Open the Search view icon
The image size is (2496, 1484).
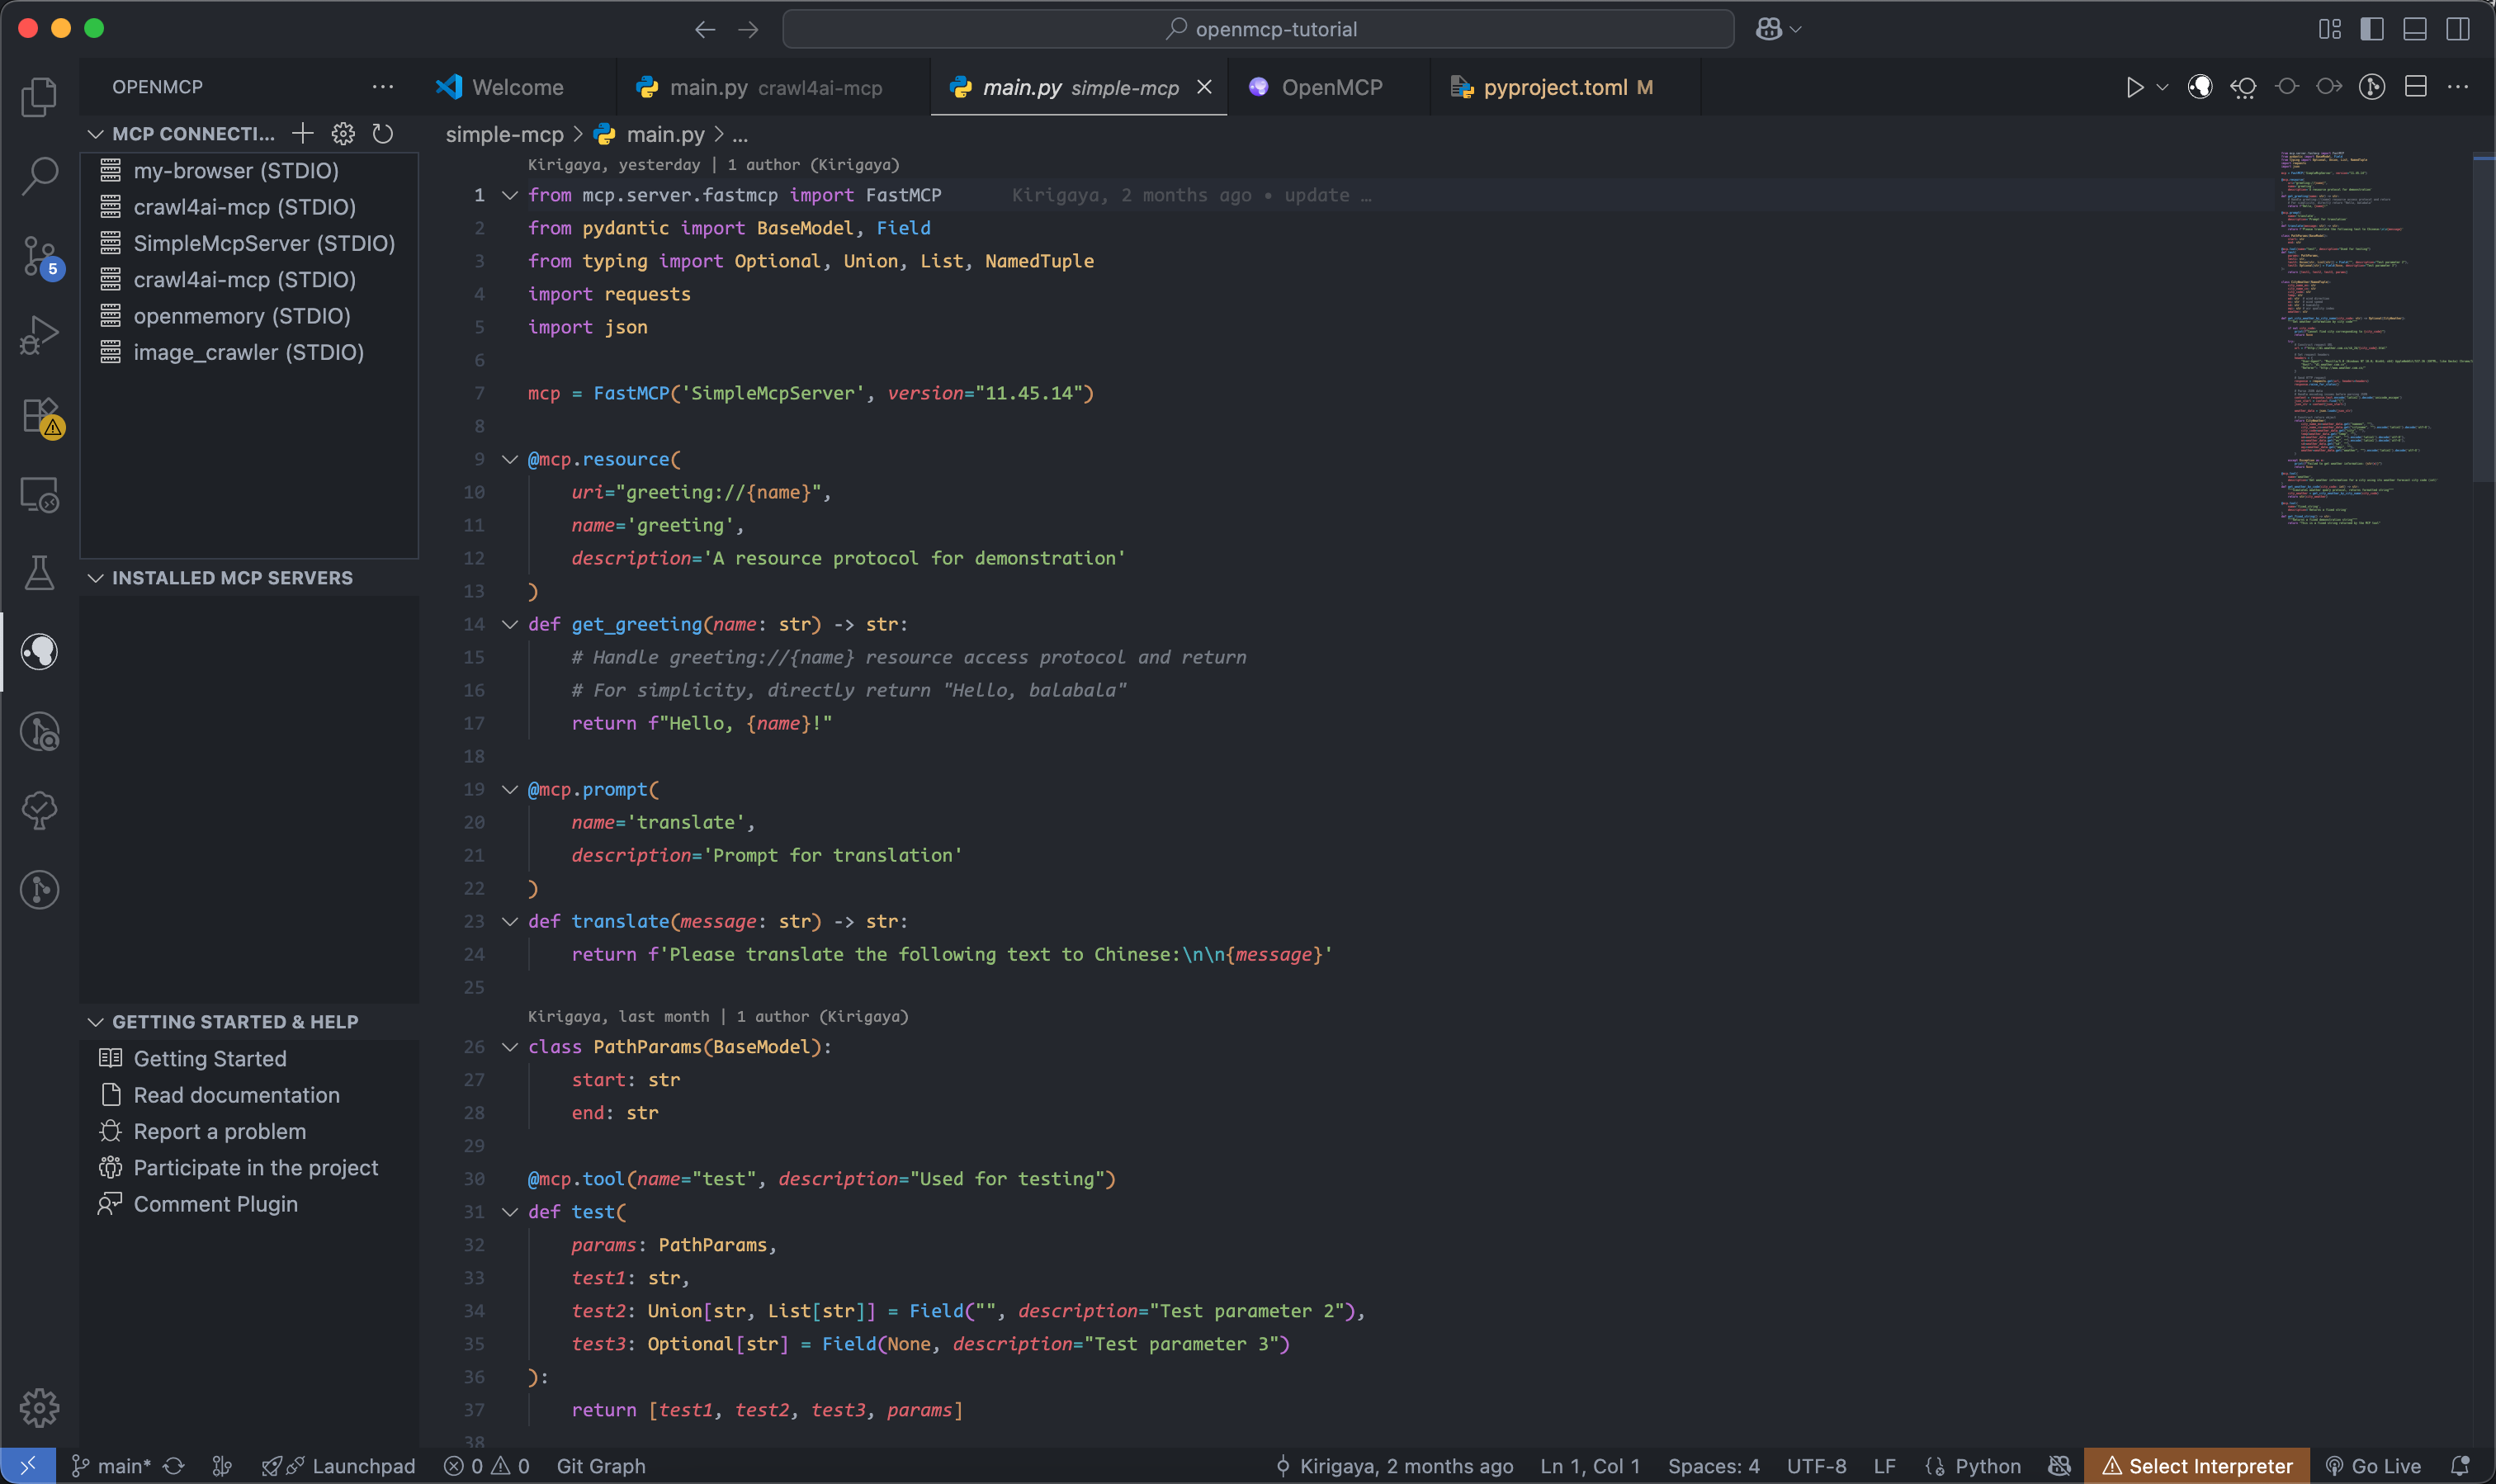39,176
